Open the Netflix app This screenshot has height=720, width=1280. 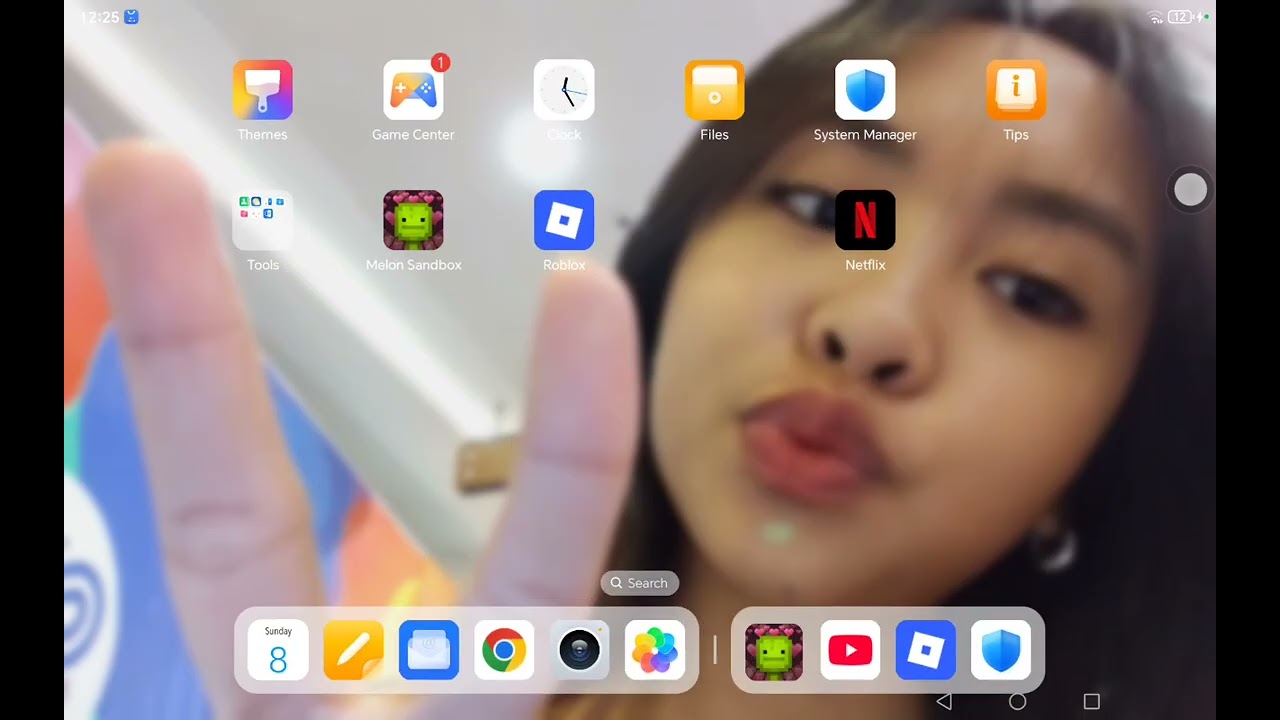tap(865, 220)
